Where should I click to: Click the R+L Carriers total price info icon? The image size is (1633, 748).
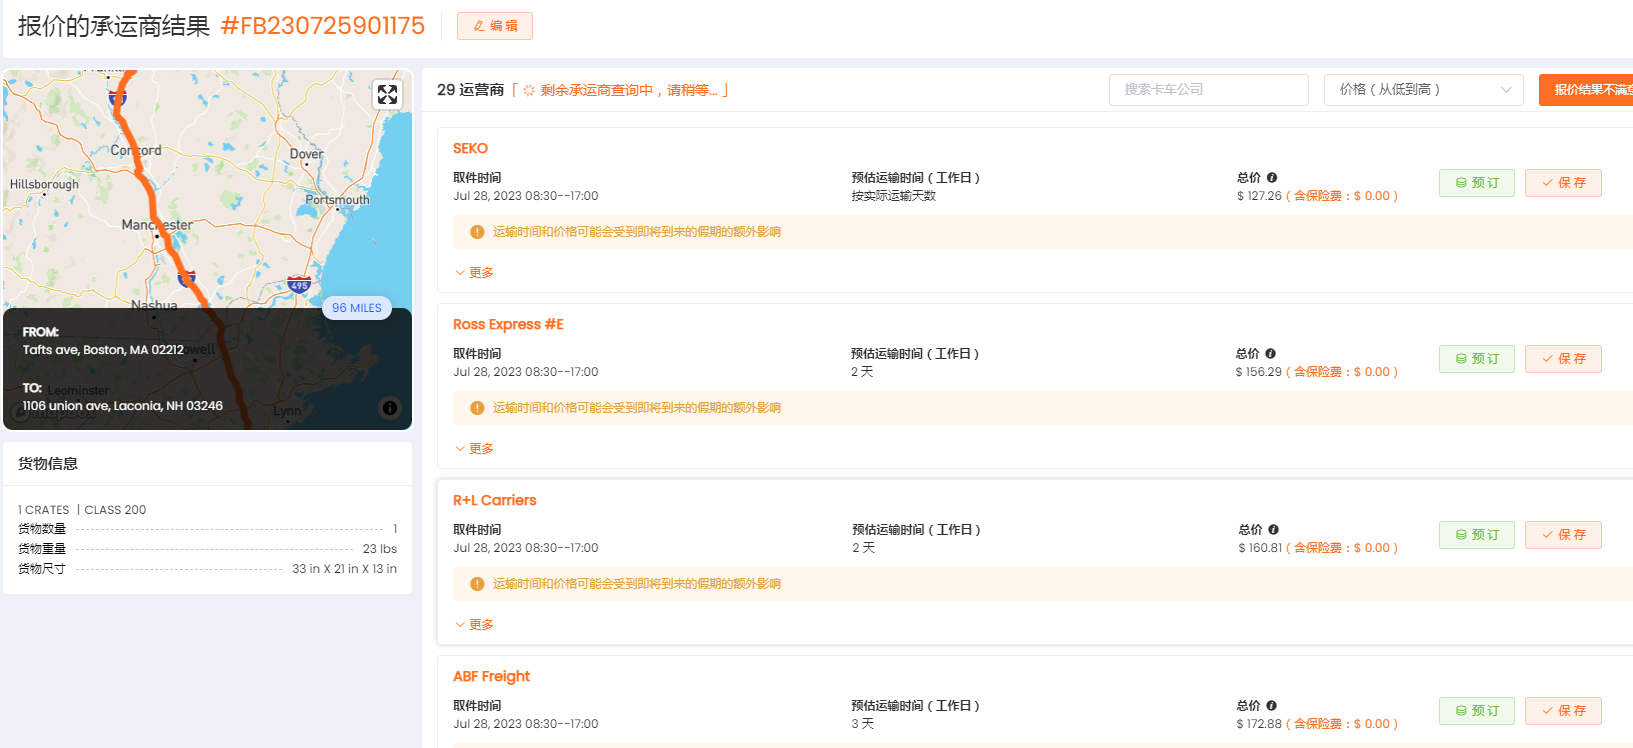1273,530
